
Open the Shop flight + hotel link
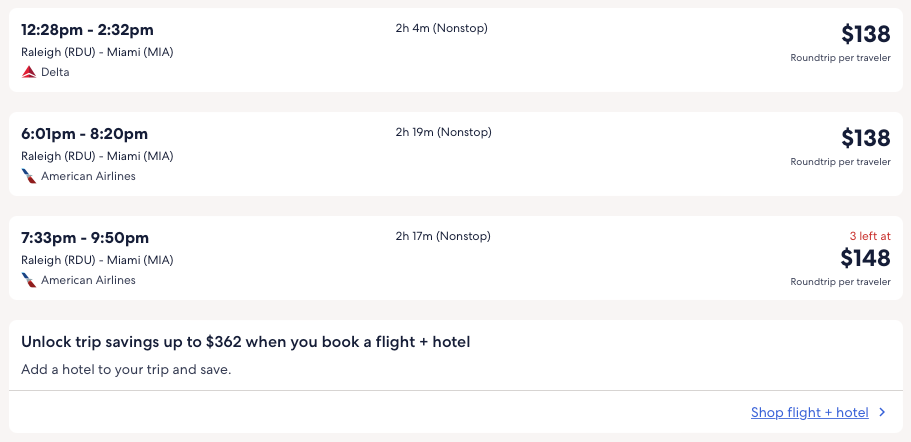809,412
